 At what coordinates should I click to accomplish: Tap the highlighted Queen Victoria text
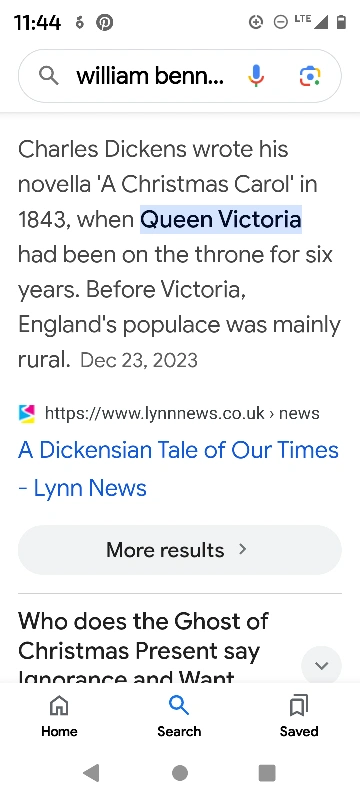coord(221,219)
